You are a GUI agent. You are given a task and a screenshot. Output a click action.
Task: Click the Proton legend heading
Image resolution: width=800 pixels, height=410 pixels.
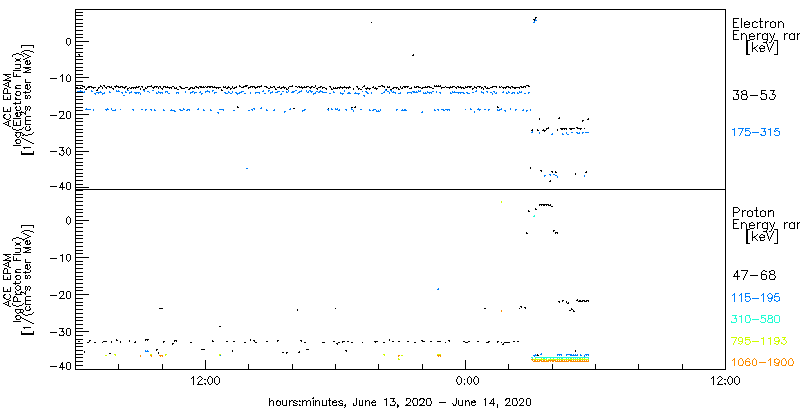(x=753, y=213)
